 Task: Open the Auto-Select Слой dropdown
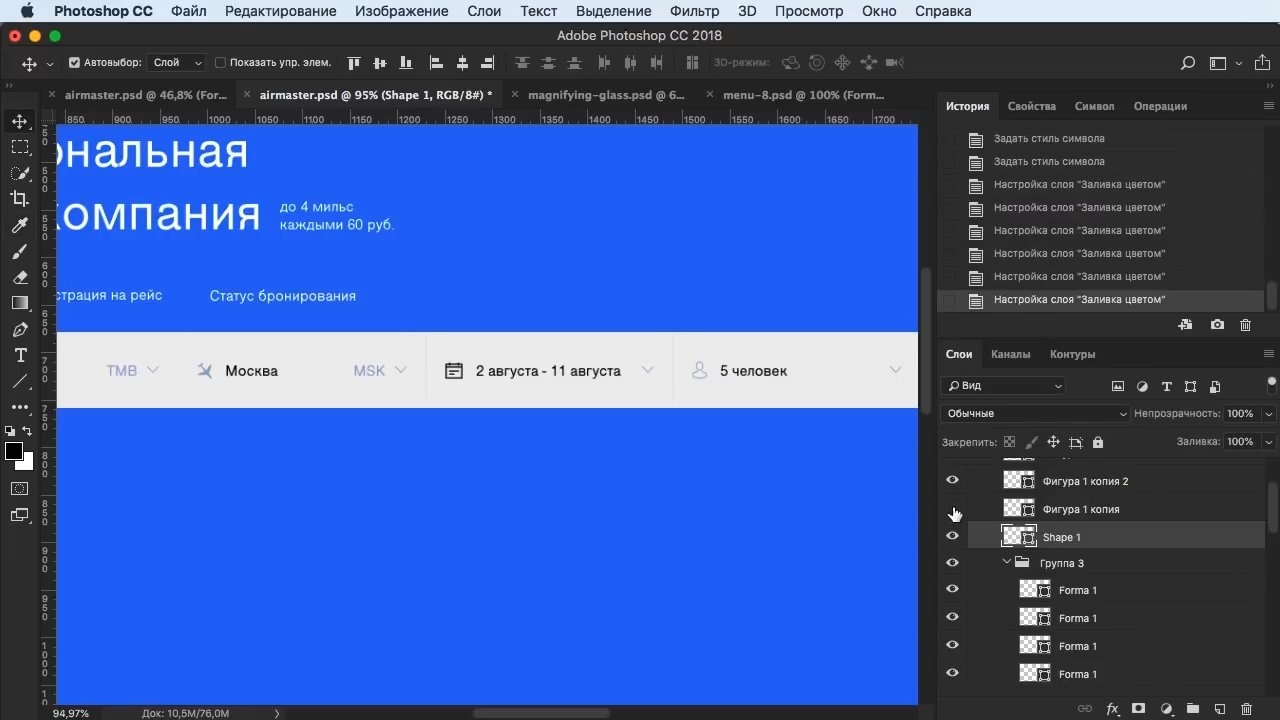[177, 63]
